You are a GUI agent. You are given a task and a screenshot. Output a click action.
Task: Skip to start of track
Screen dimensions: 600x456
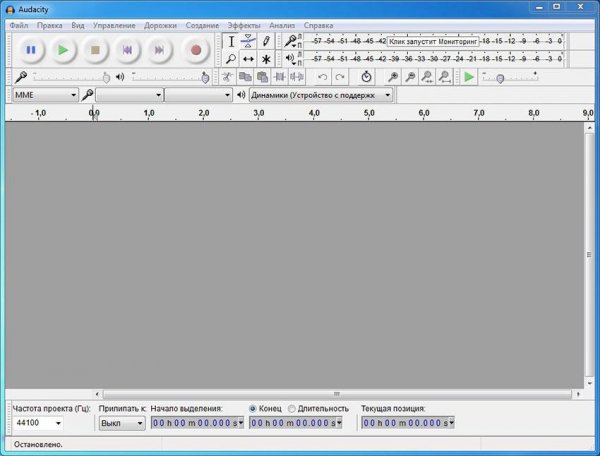click(127, 50)
